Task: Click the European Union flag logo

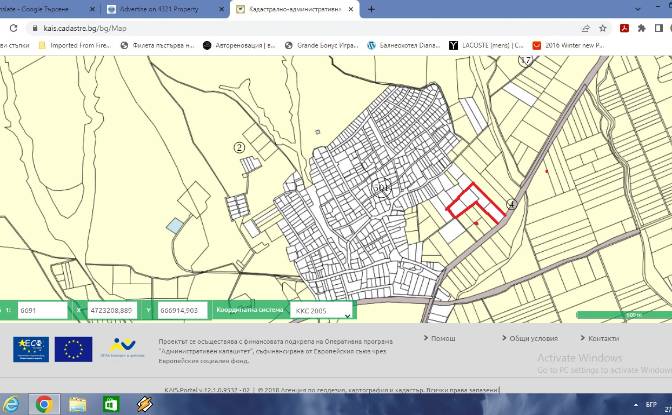Action: tap(73, 349)
